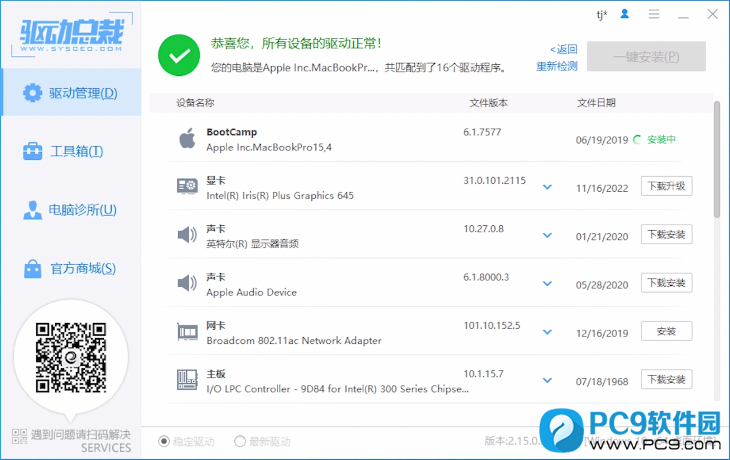This screenshot has width=730, height=460.
Task: Click the <返回 link
Action: [564, 49]
